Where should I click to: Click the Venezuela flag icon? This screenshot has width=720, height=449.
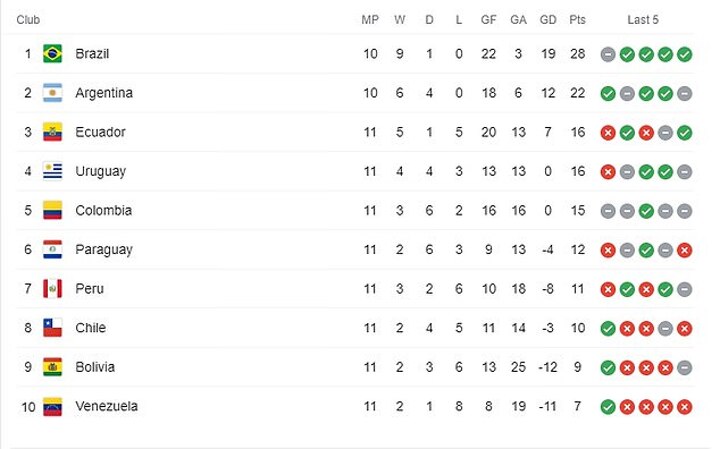53,406
